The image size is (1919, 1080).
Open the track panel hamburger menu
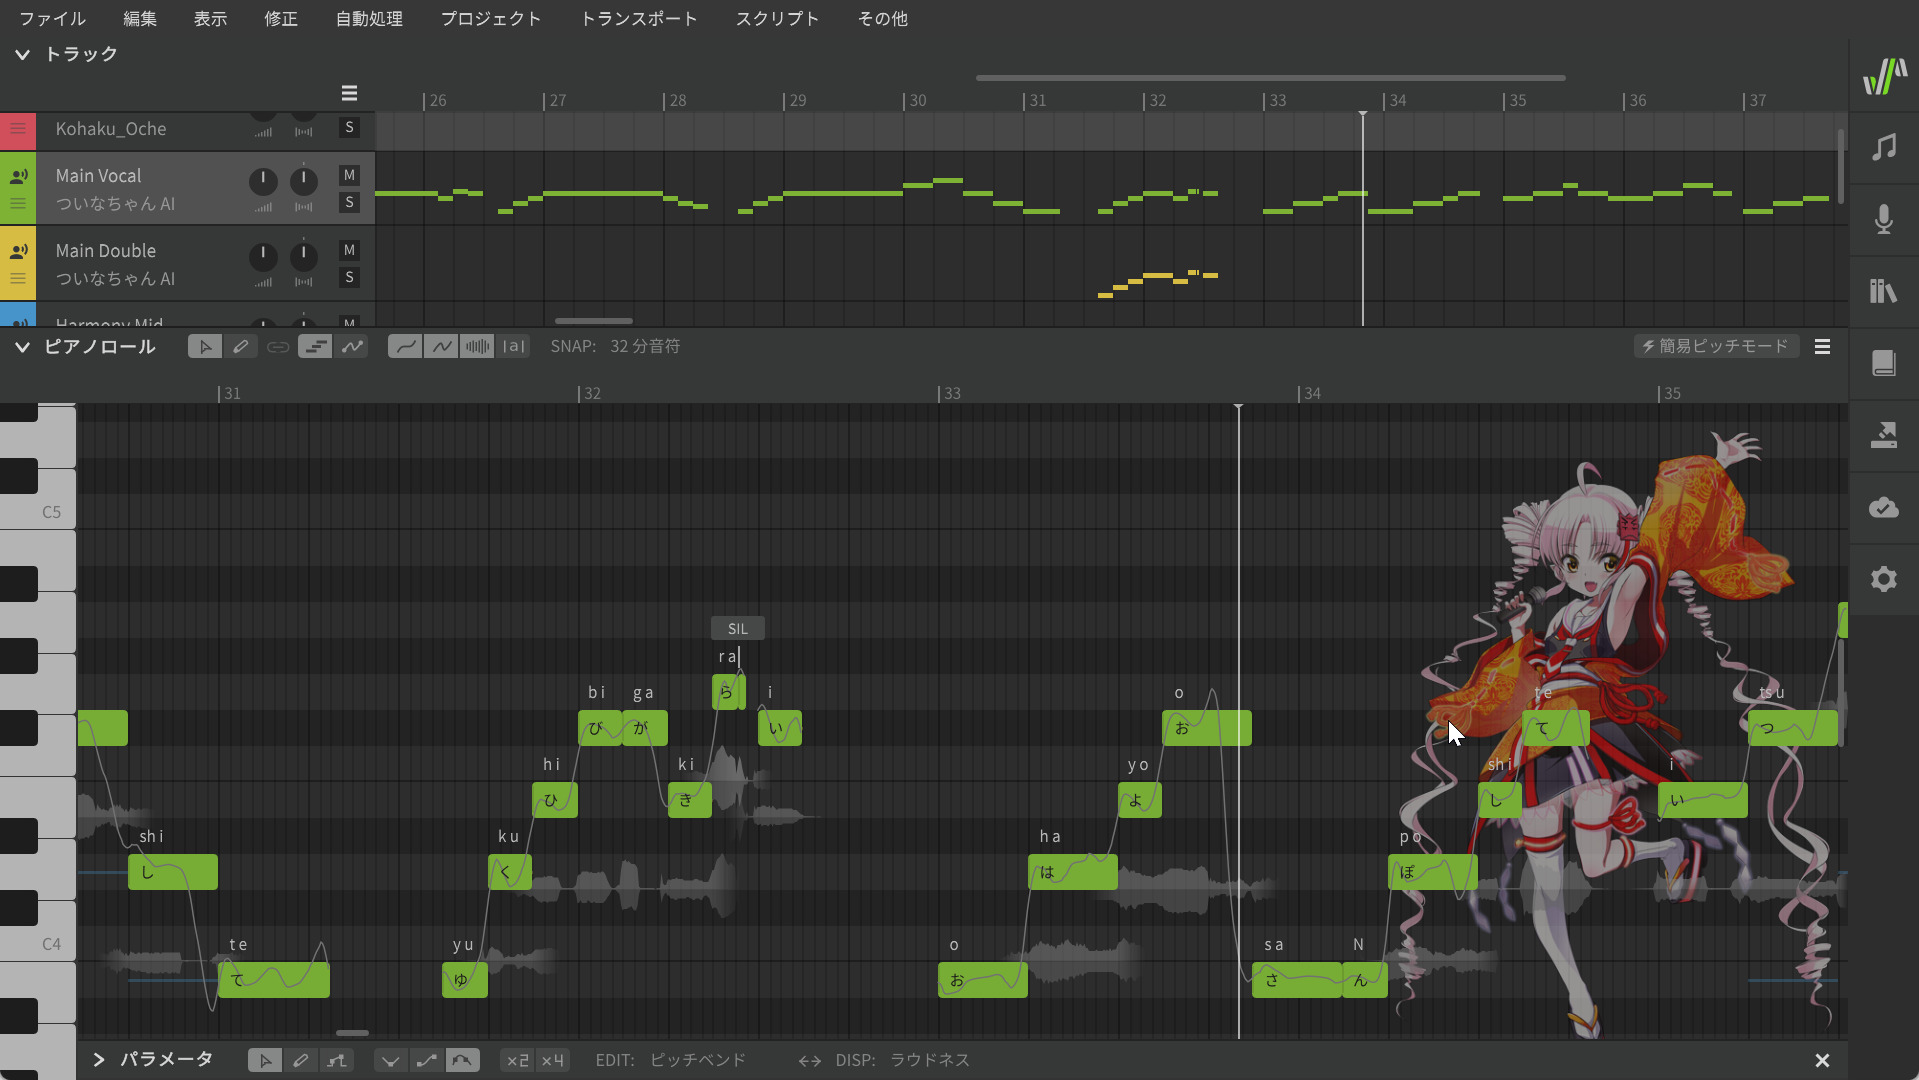349,93
